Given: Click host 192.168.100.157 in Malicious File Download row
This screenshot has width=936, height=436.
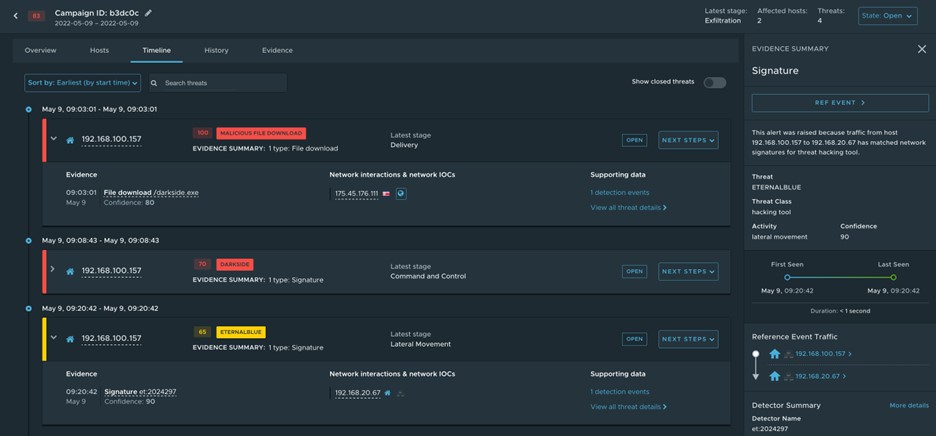Looking at the screenshot, I should point(112,140).
